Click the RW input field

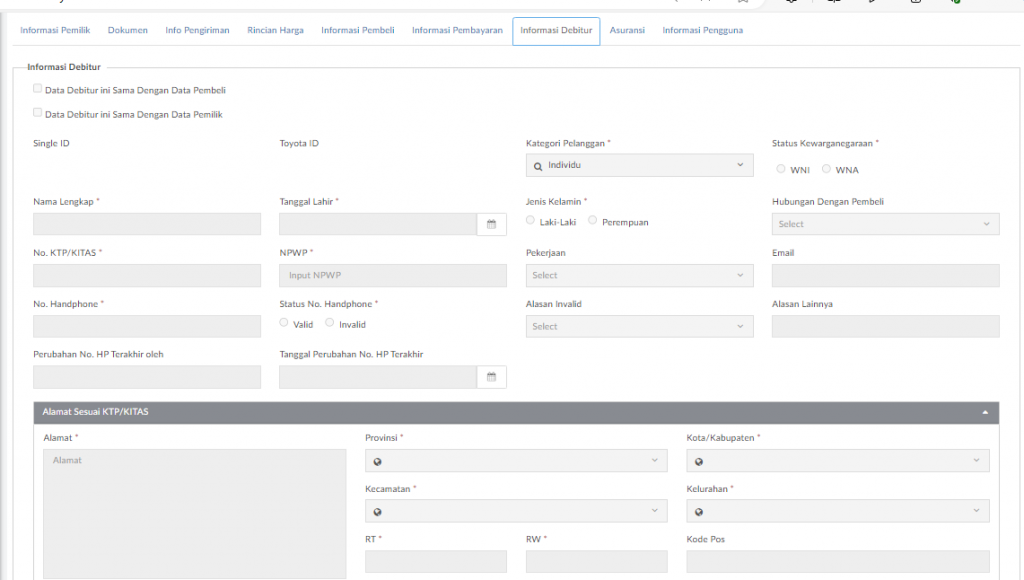pos(597,562)
